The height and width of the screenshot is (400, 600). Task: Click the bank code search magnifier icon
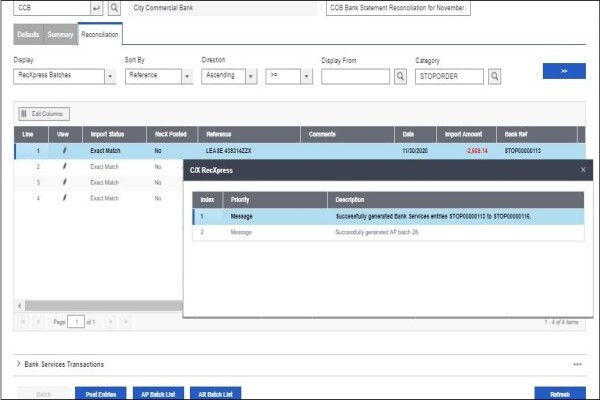pos(114,8)
